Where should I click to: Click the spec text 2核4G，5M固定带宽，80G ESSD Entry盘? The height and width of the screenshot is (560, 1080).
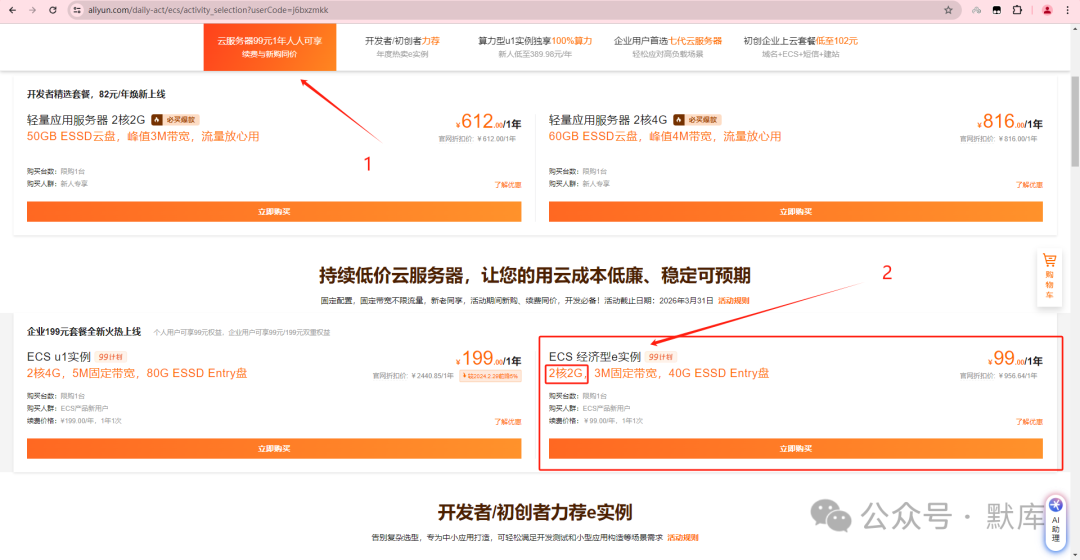coord(137,373)
